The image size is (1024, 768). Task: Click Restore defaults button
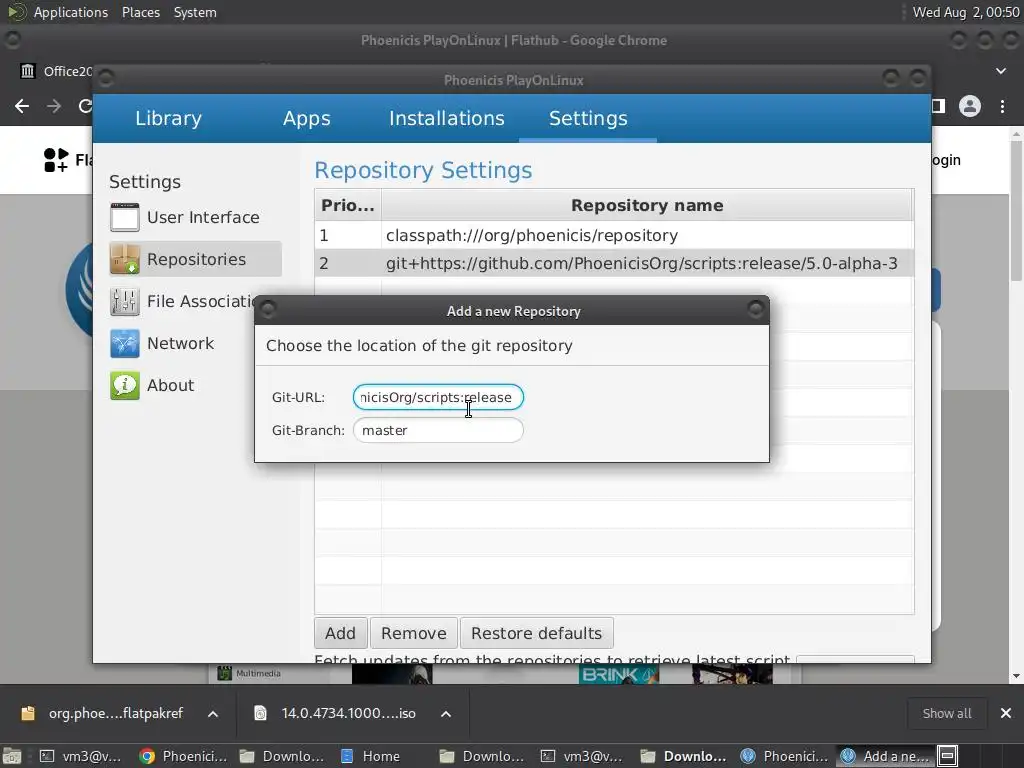pyautogui.click(x=536, y=633)
